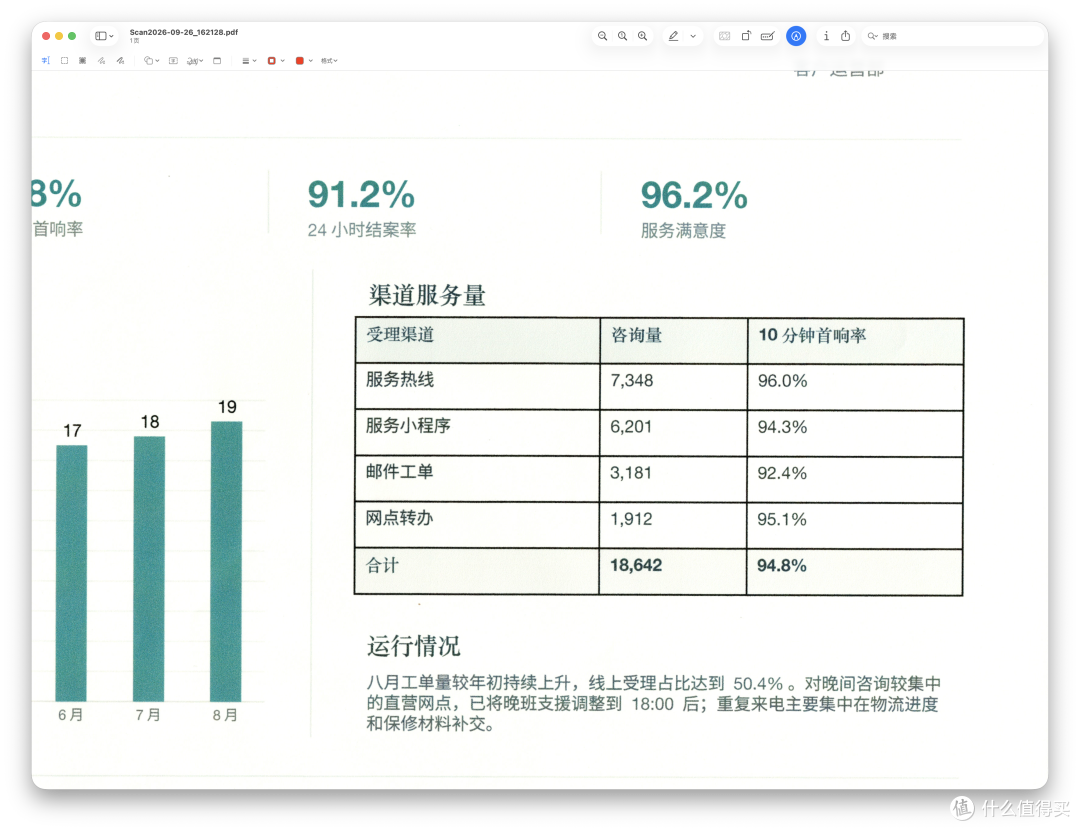Select the highlight pen tool
The image size is (1080, 831).
pyautogui.click(x=674, y=36)
